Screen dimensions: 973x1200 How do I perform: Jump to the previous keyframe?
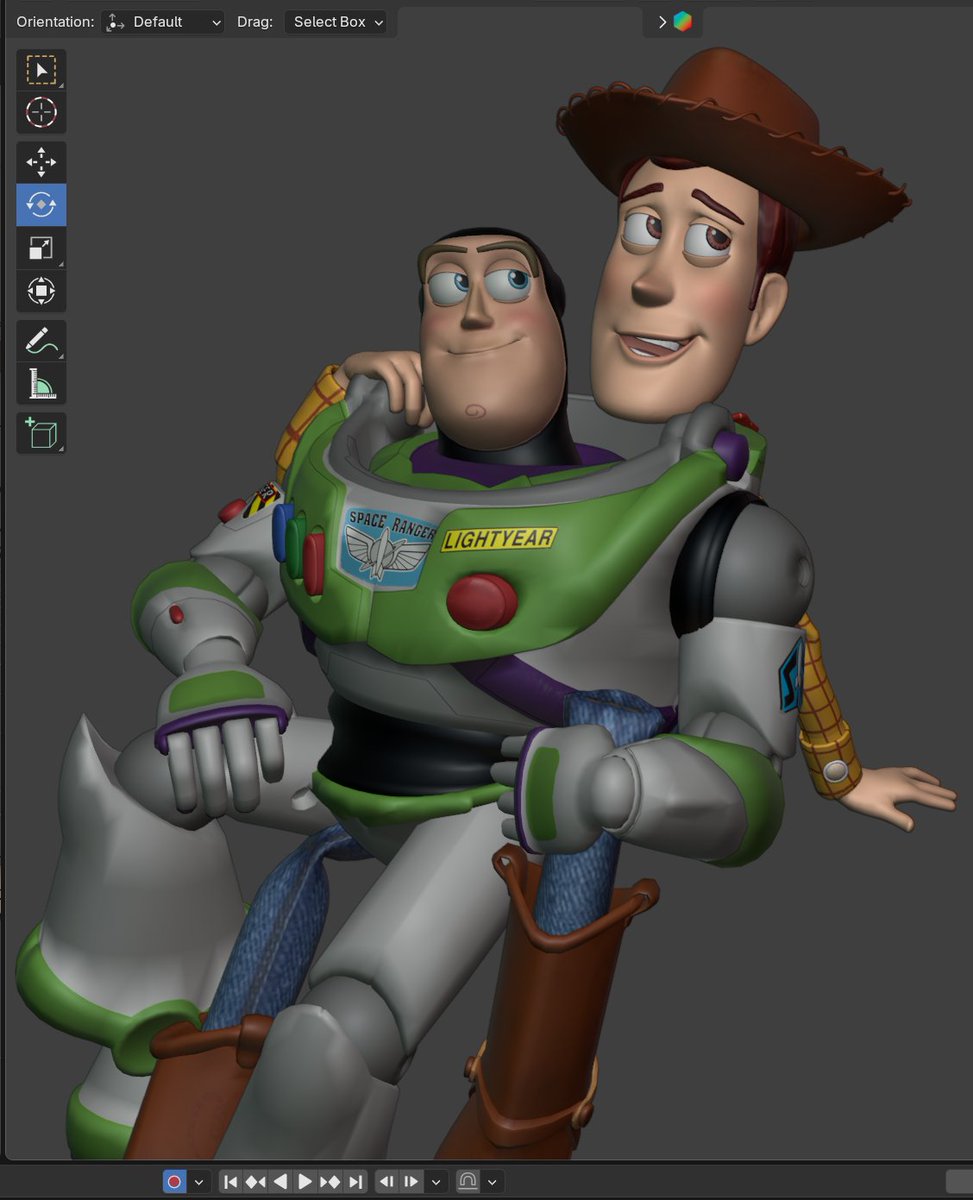[x=256, y=1182]
